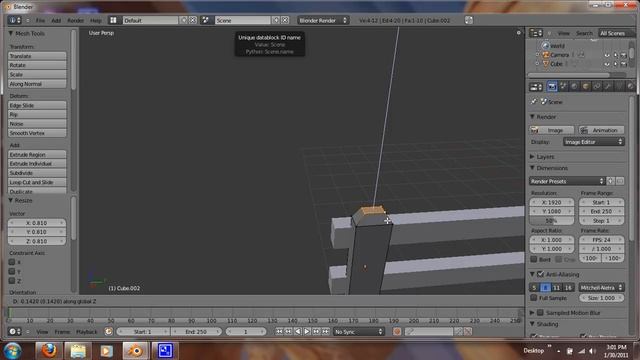Open the timeline Playback menu

(87, 332)
